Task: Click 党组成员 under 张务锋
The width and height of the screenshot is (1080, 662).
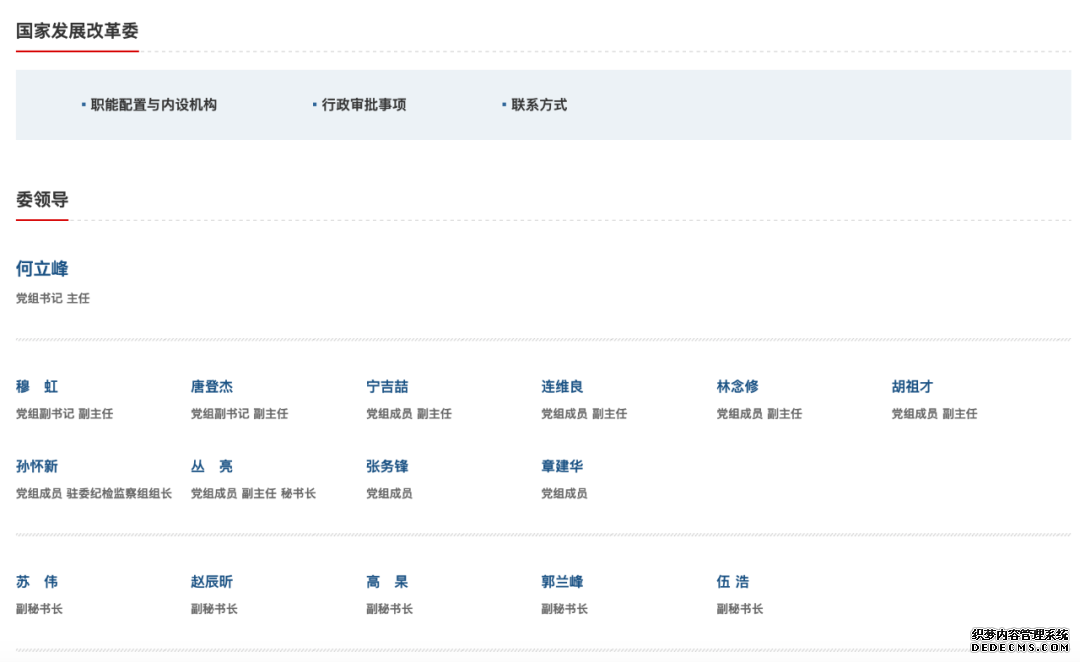Action: [x=389, y=494]
